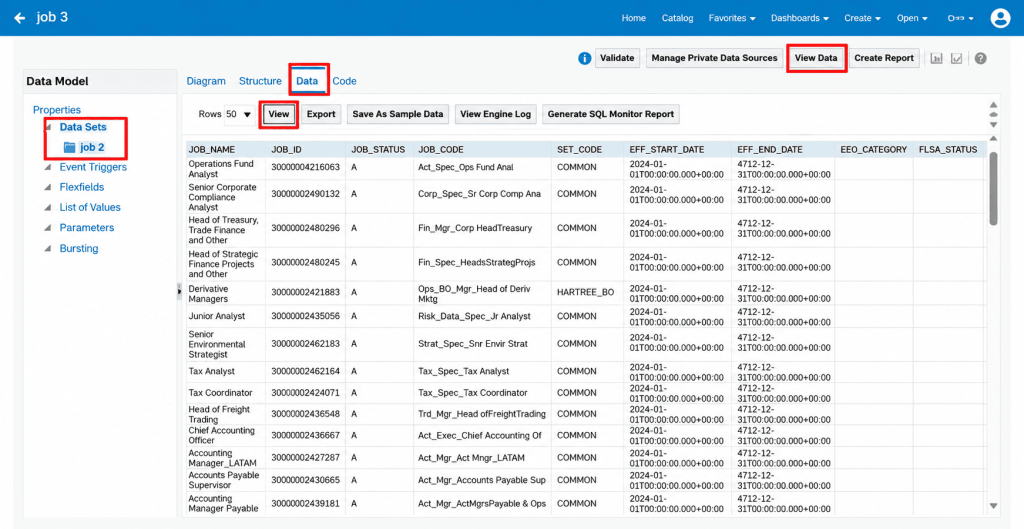Click the blue information icon beside Validate

[584, 58]
